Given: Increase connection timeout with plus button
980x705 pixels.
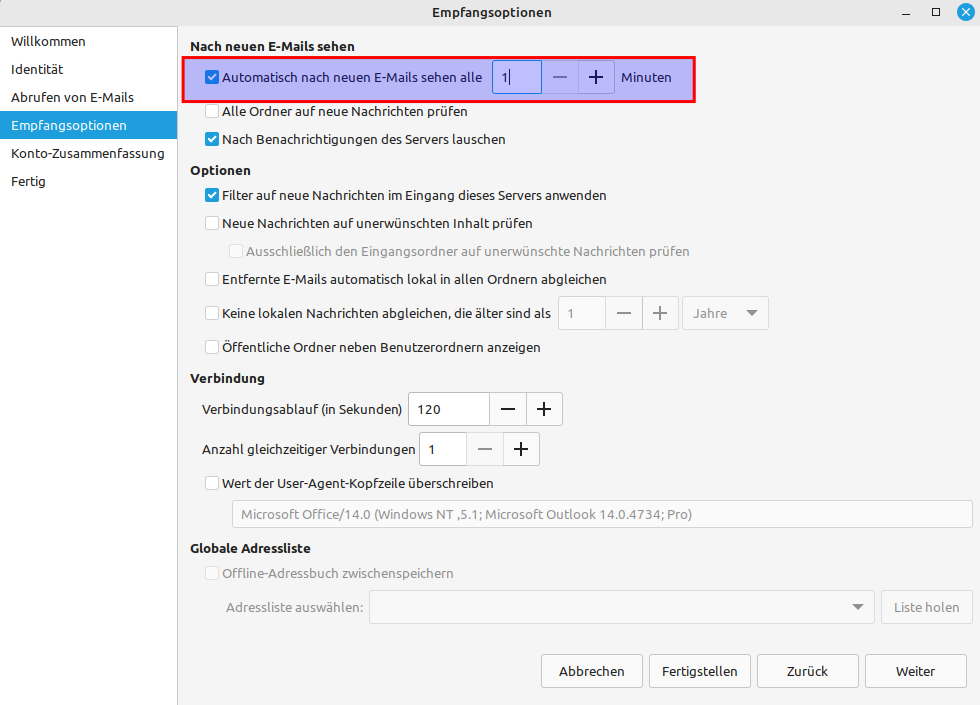Looking at the screenshot, I should click(544, 409).
